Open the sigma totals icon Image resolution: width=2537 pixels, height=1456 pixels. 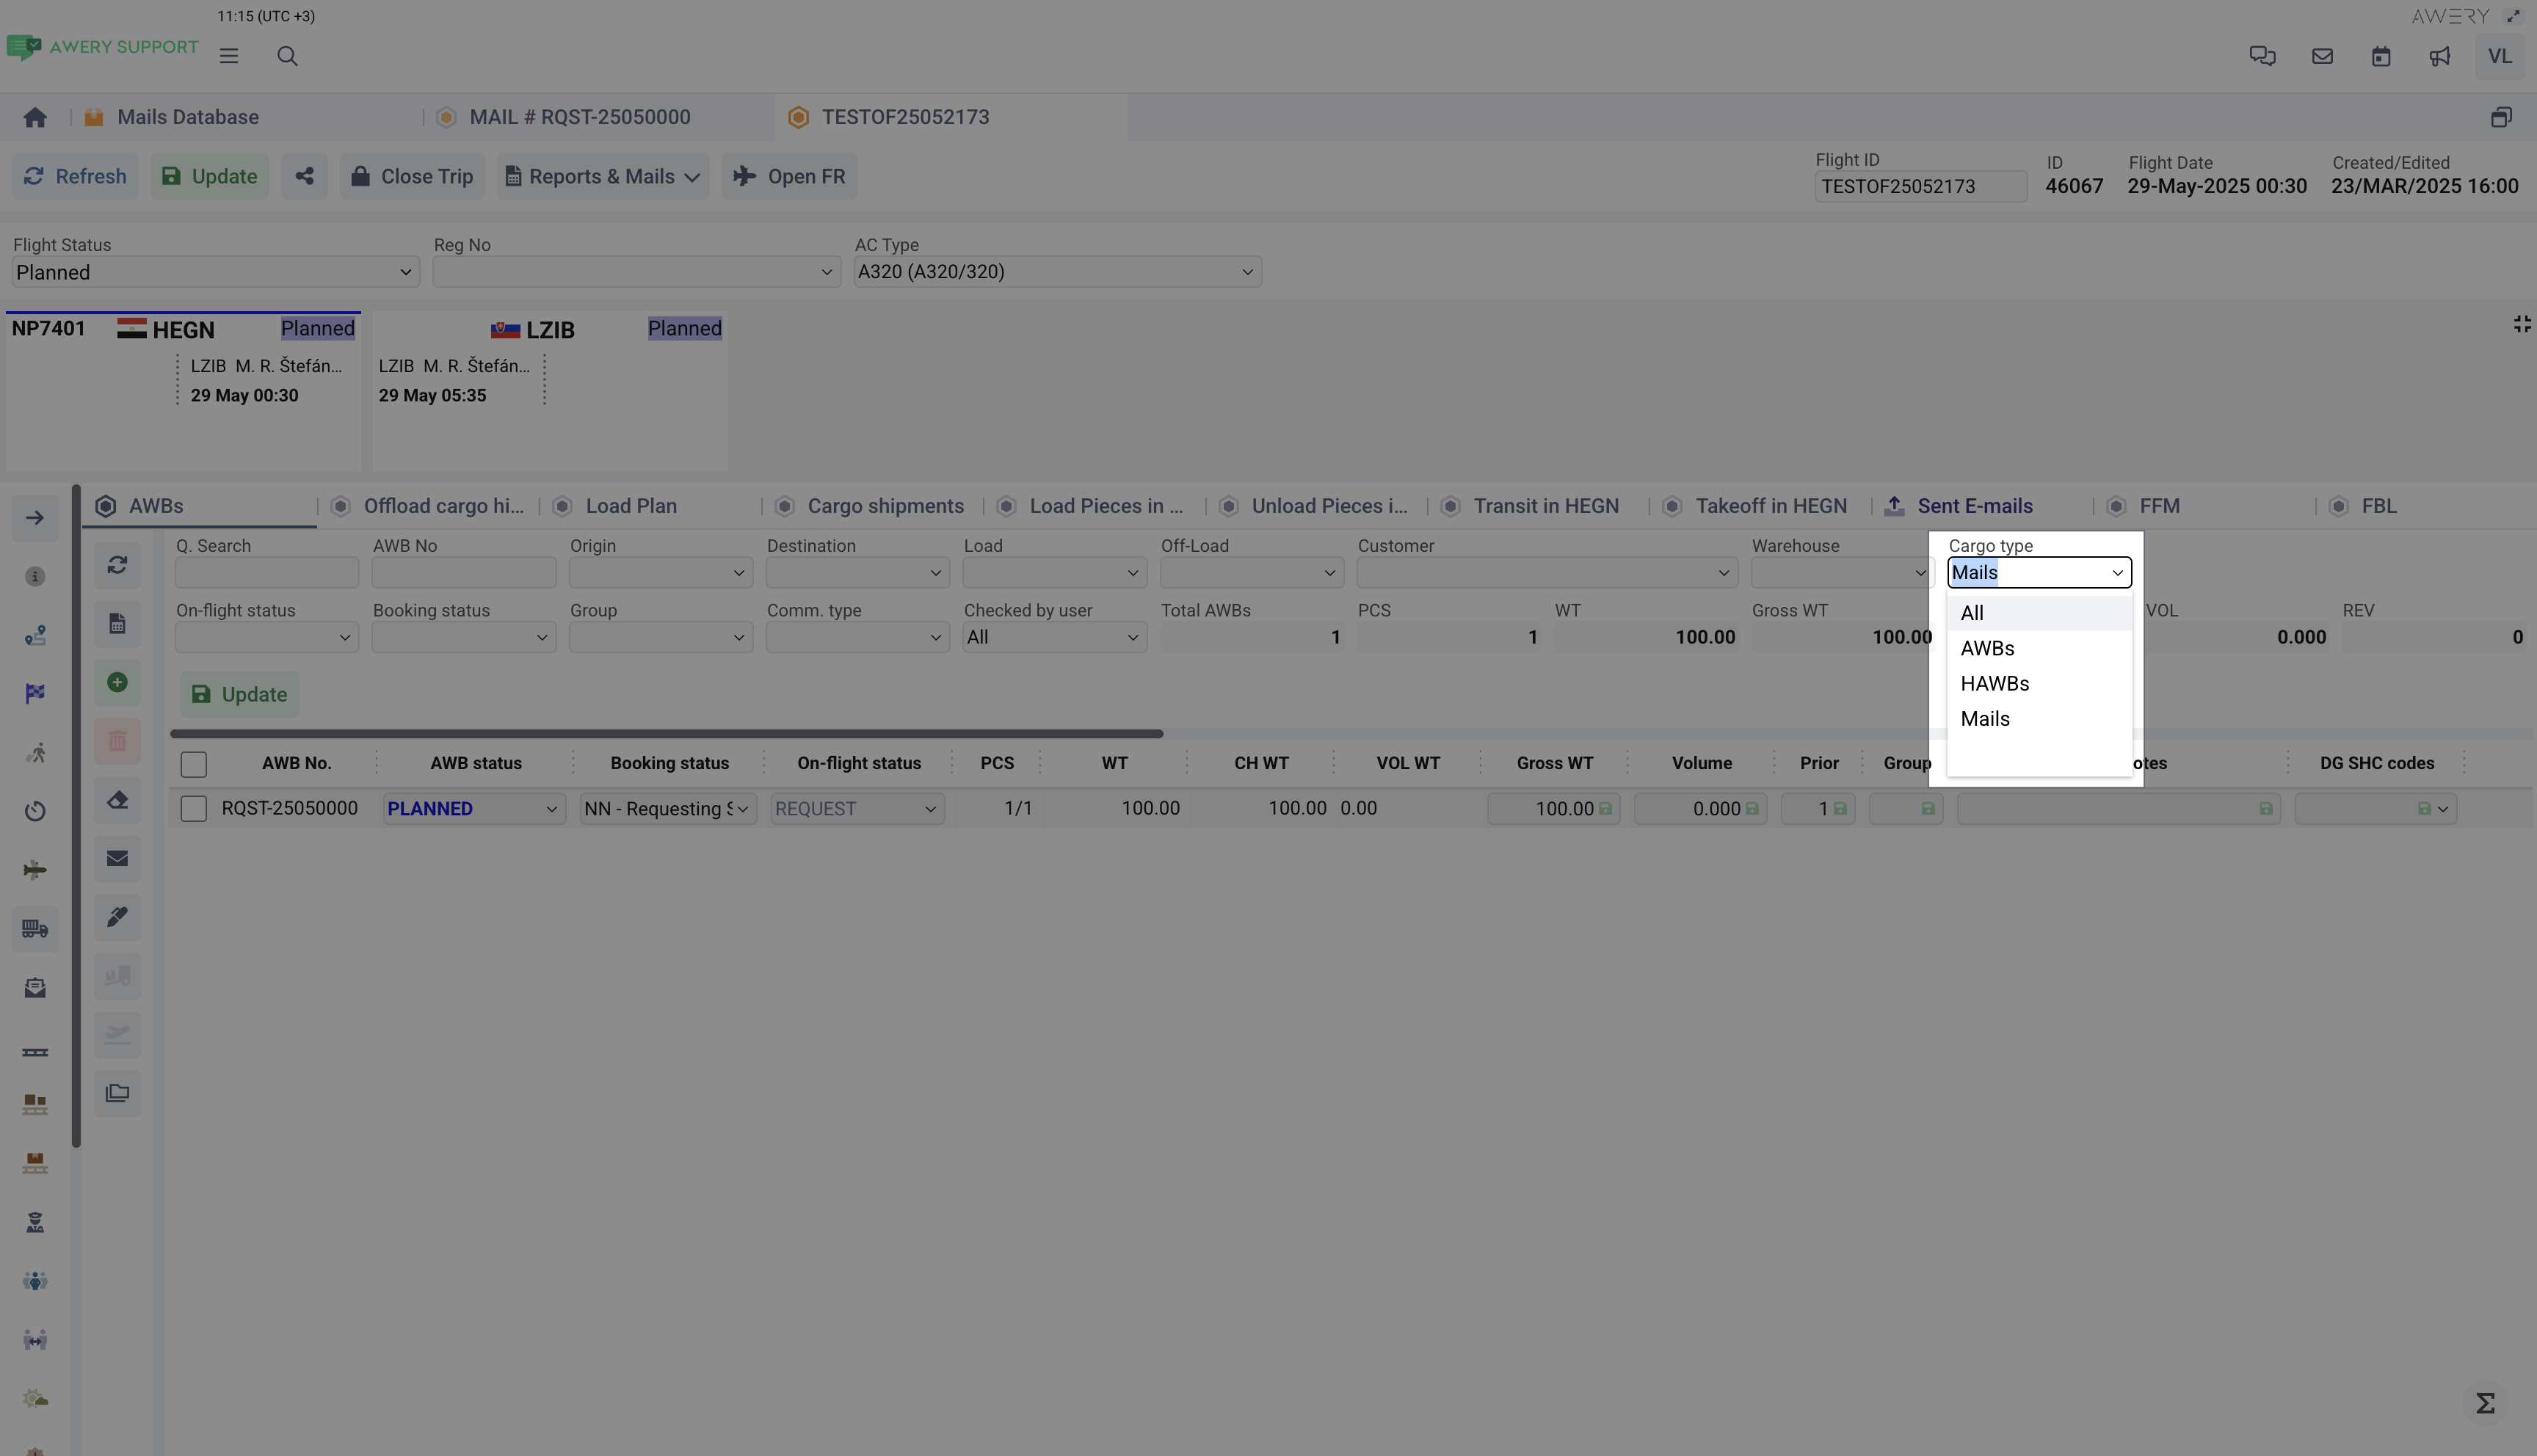click(x=2485, y=1403)
